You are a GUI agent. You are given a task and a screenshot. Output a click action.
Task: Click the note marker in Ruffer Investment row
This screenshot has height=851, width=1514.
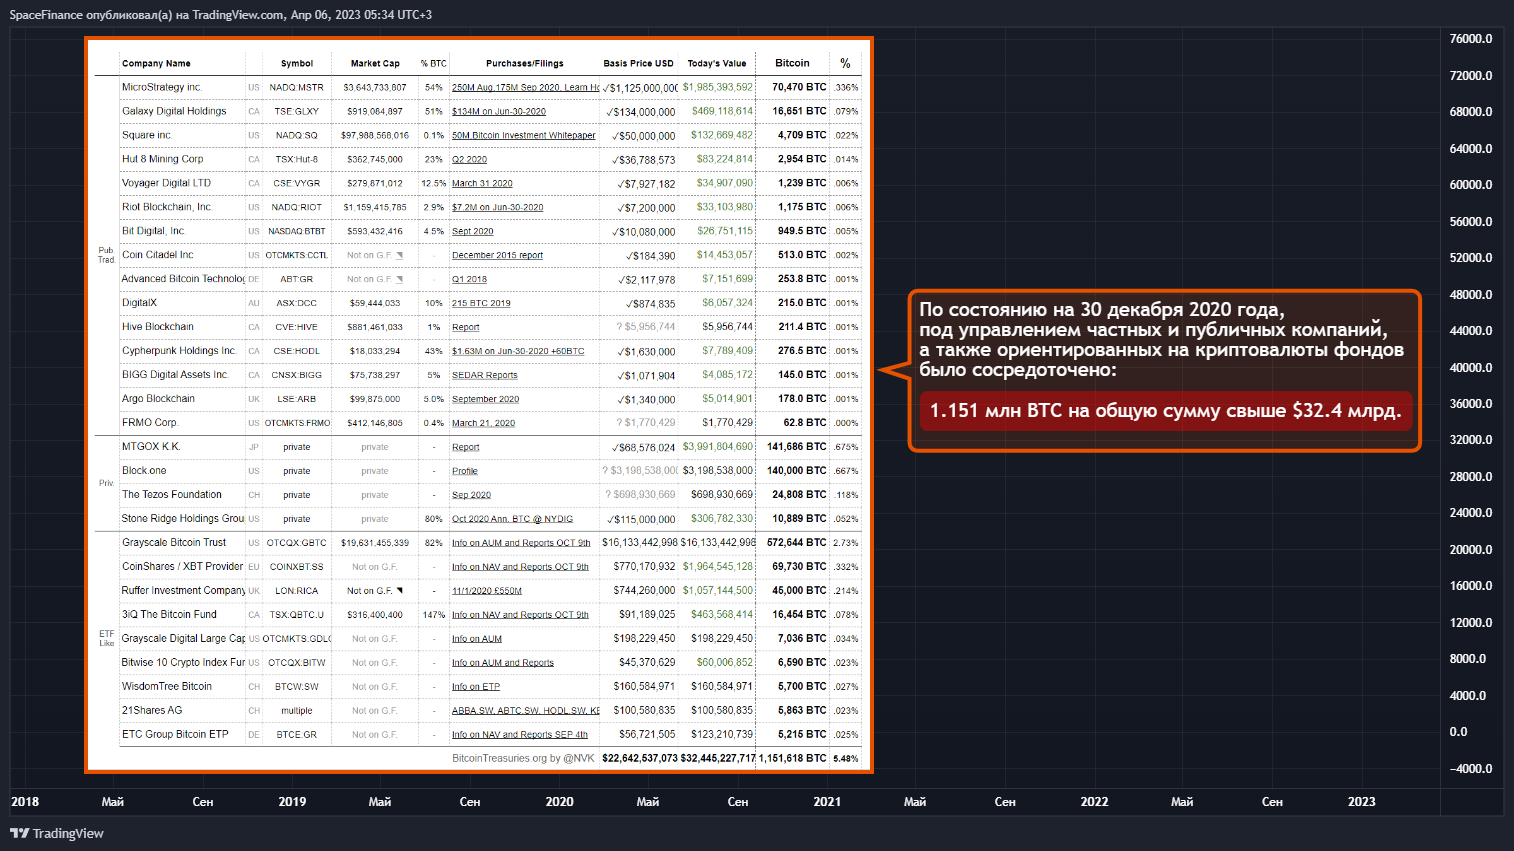(400, 591)
